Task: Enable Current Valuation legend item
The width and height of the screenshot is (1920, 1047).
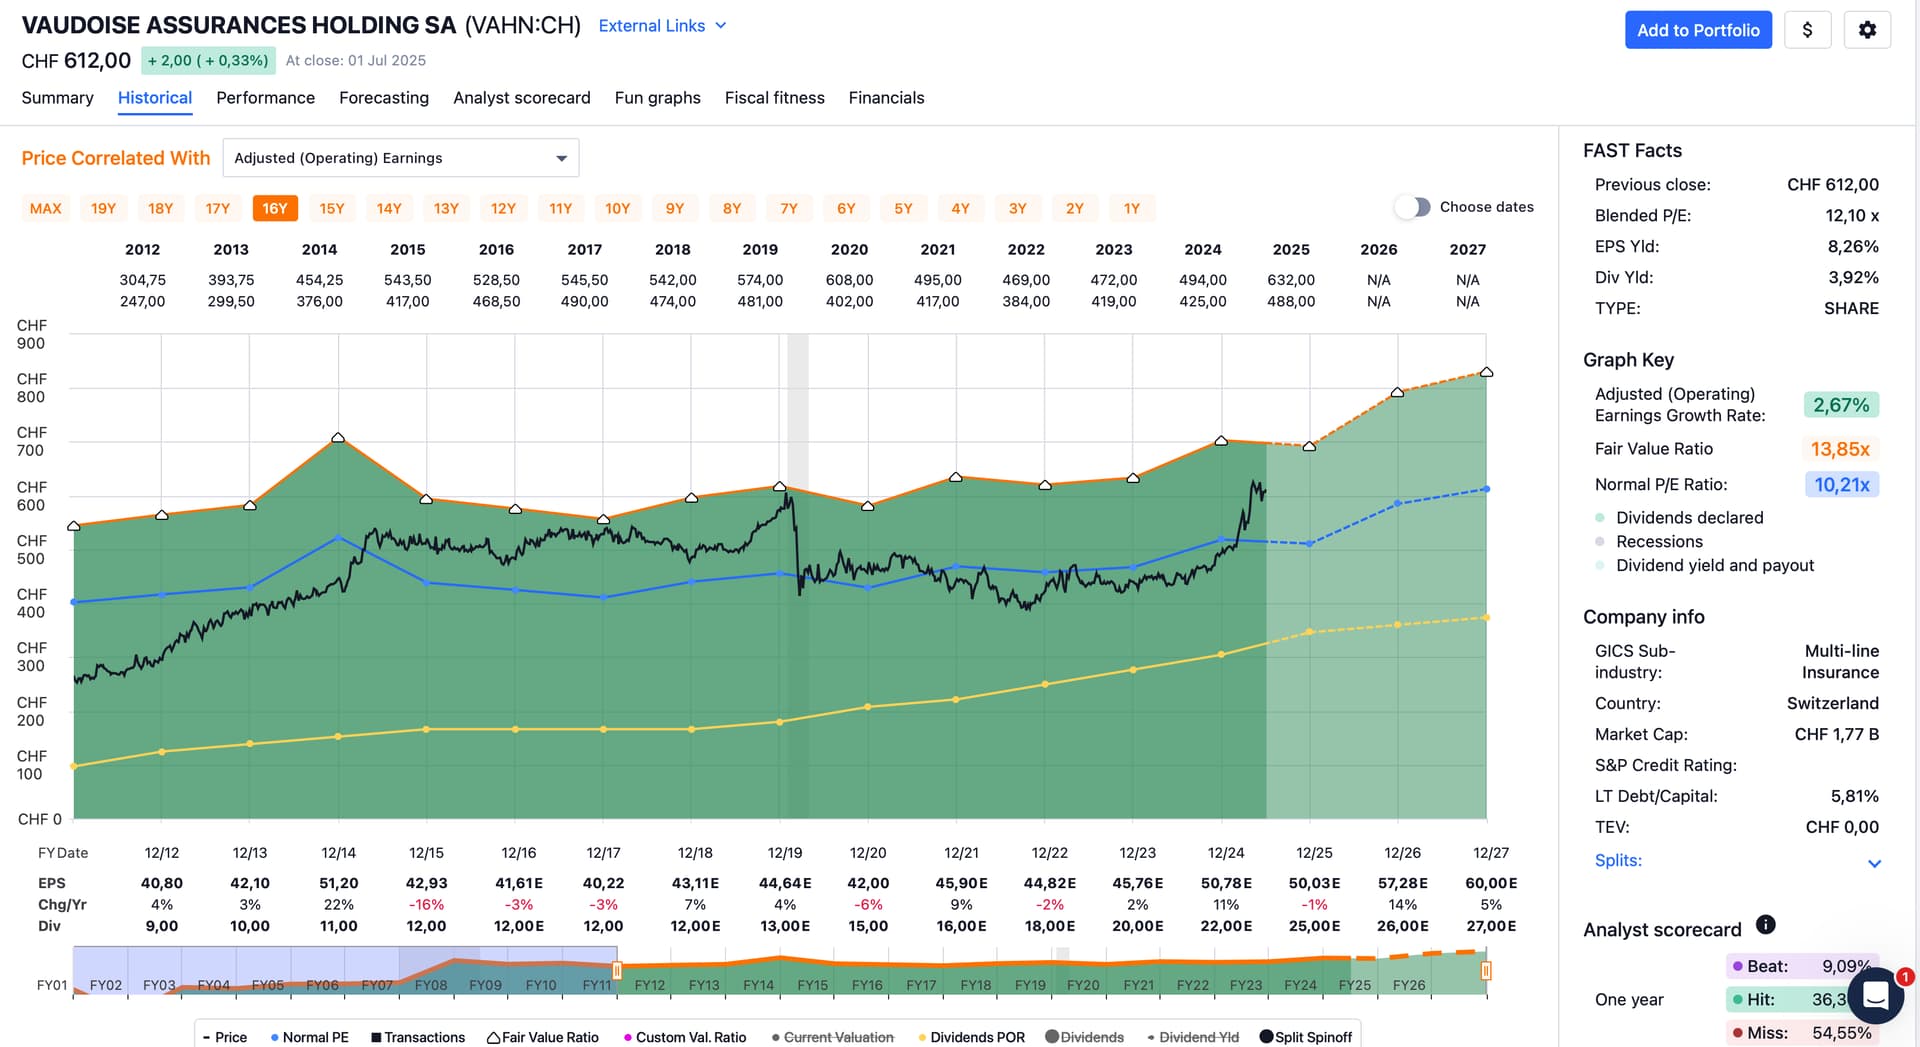Action: tap(832, 1037)
